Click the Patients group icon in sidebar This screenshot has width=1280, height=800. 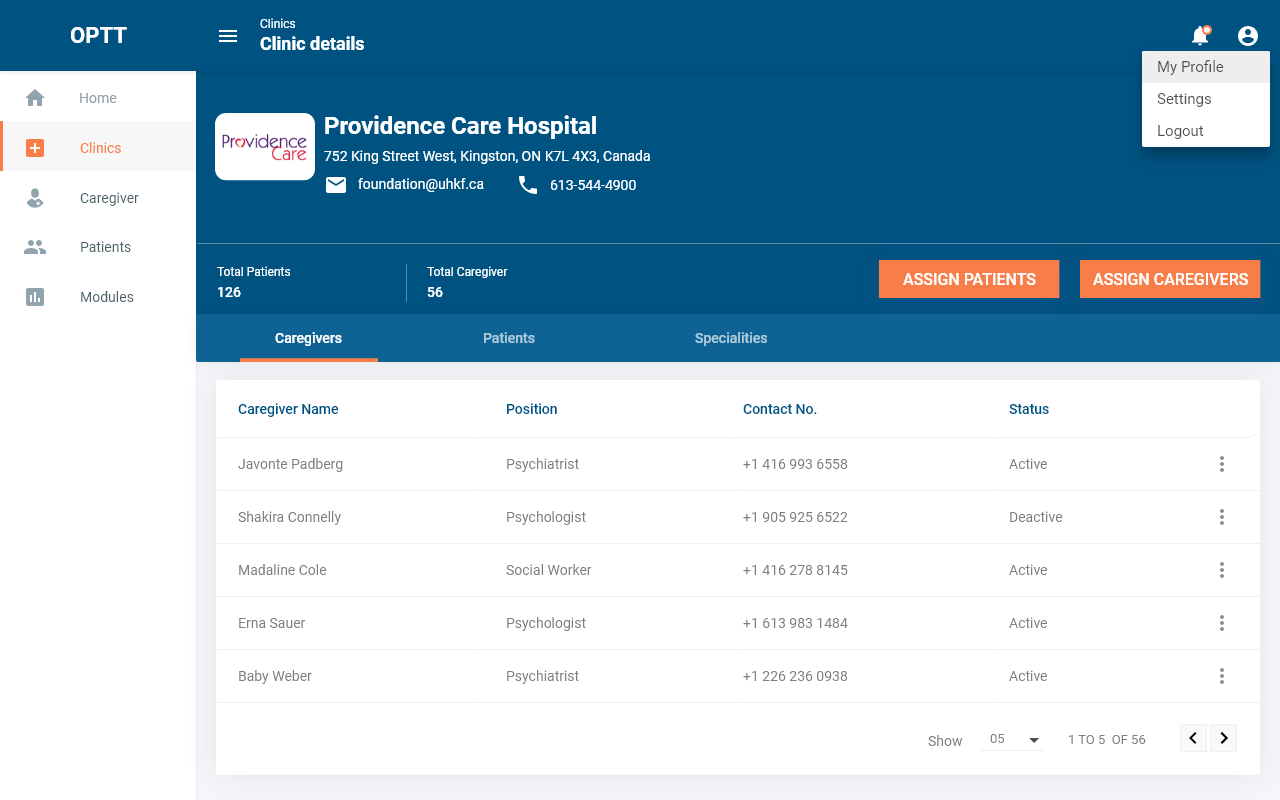[x=35, y=247]
